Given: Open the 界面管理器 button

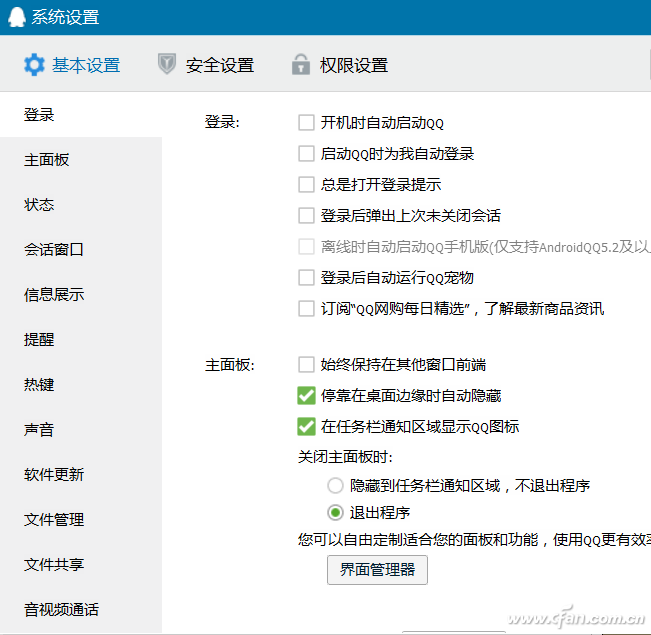Looking at the screenshot, I should 377,569.
